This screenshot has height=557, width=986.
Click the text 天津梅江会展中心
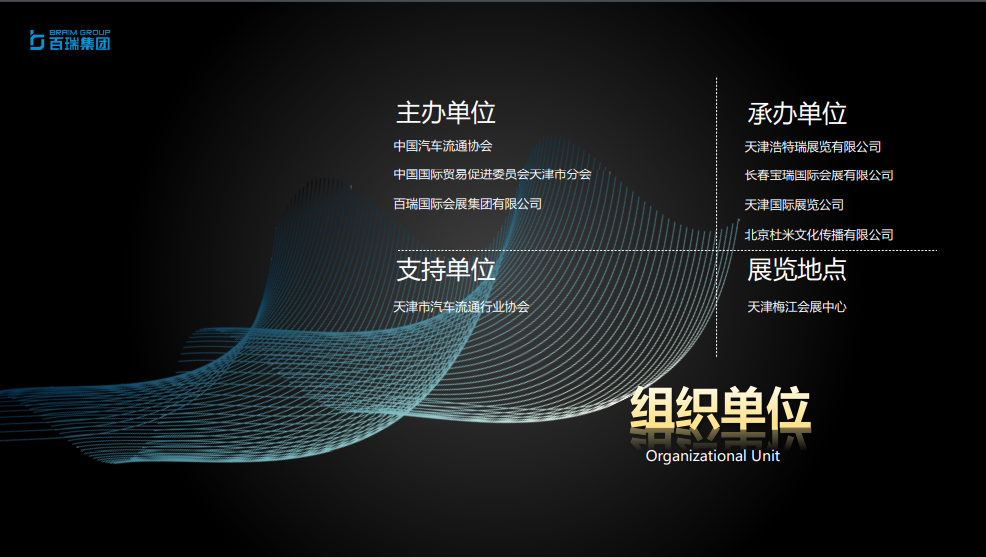tap(797, 307)
